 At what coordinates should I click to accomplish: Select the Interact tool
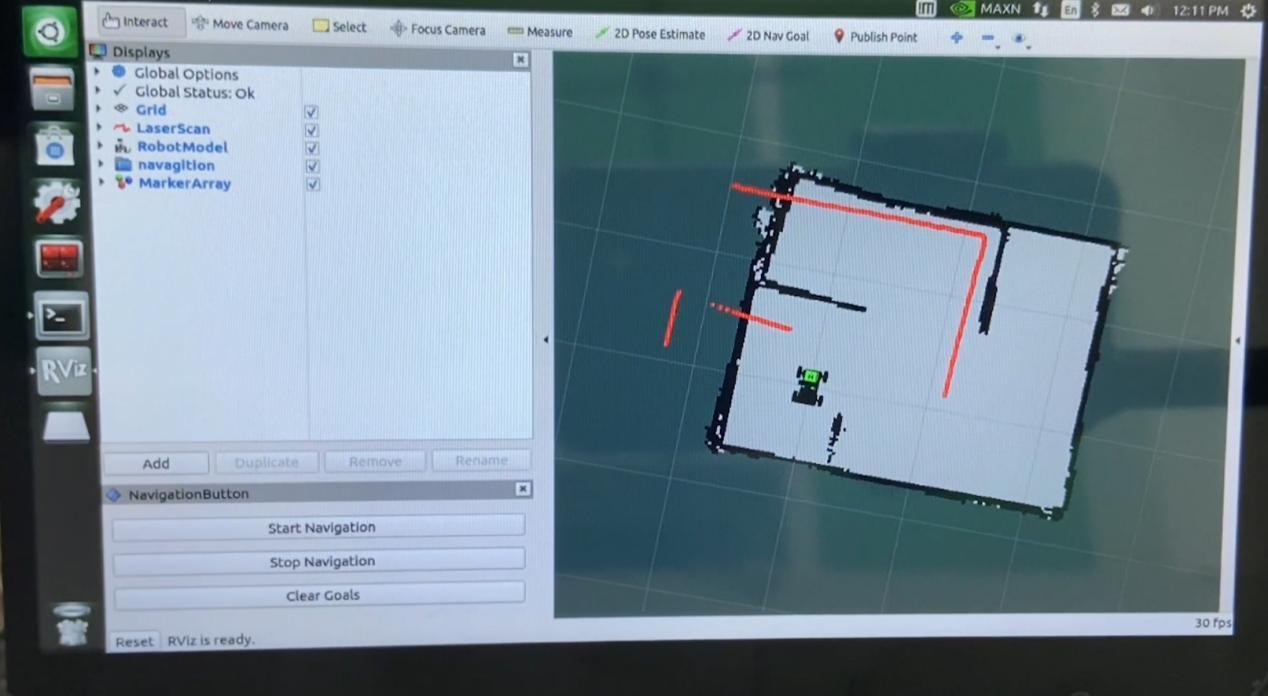(x=134, y=22)
